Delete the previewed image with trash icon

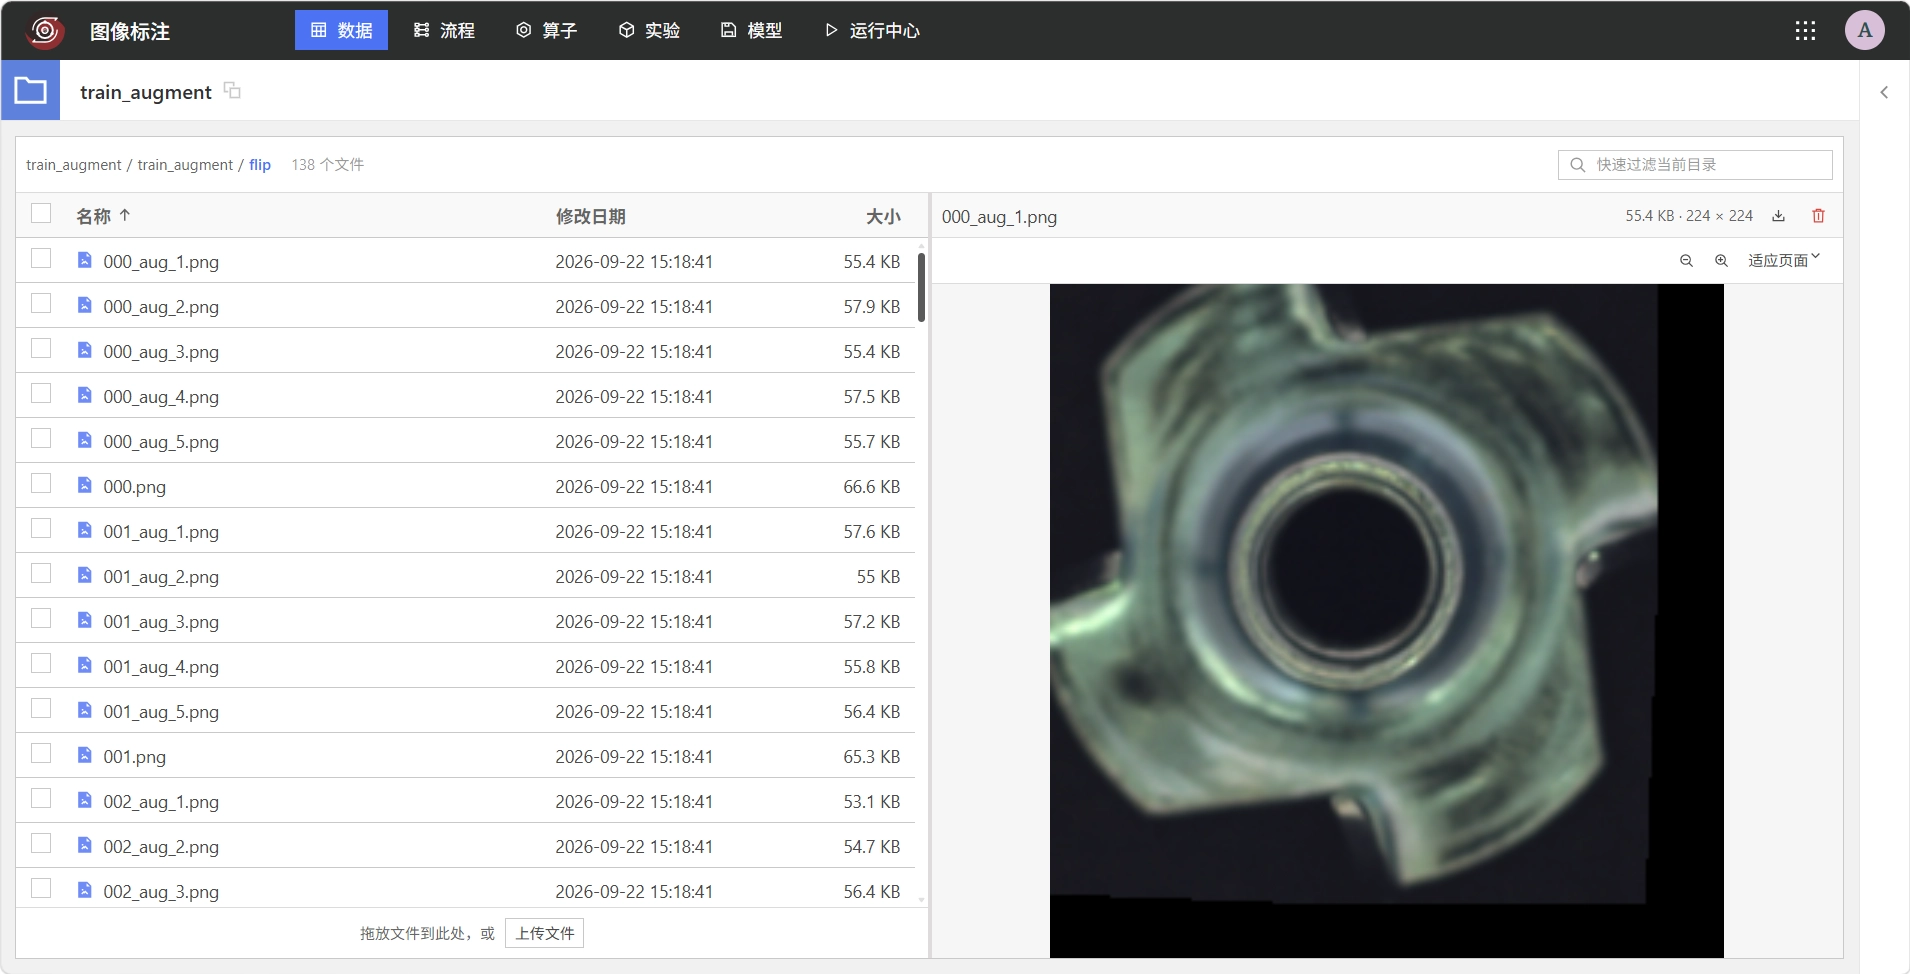pyautogui.click(x=1818, y=216)
